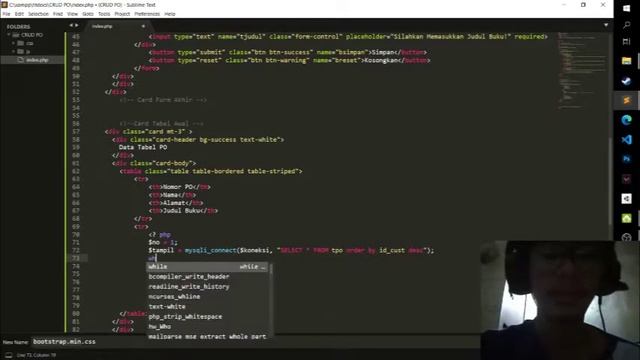Launch Steam from the taskbar
This screenshot has width=640, height=360.
627,81
